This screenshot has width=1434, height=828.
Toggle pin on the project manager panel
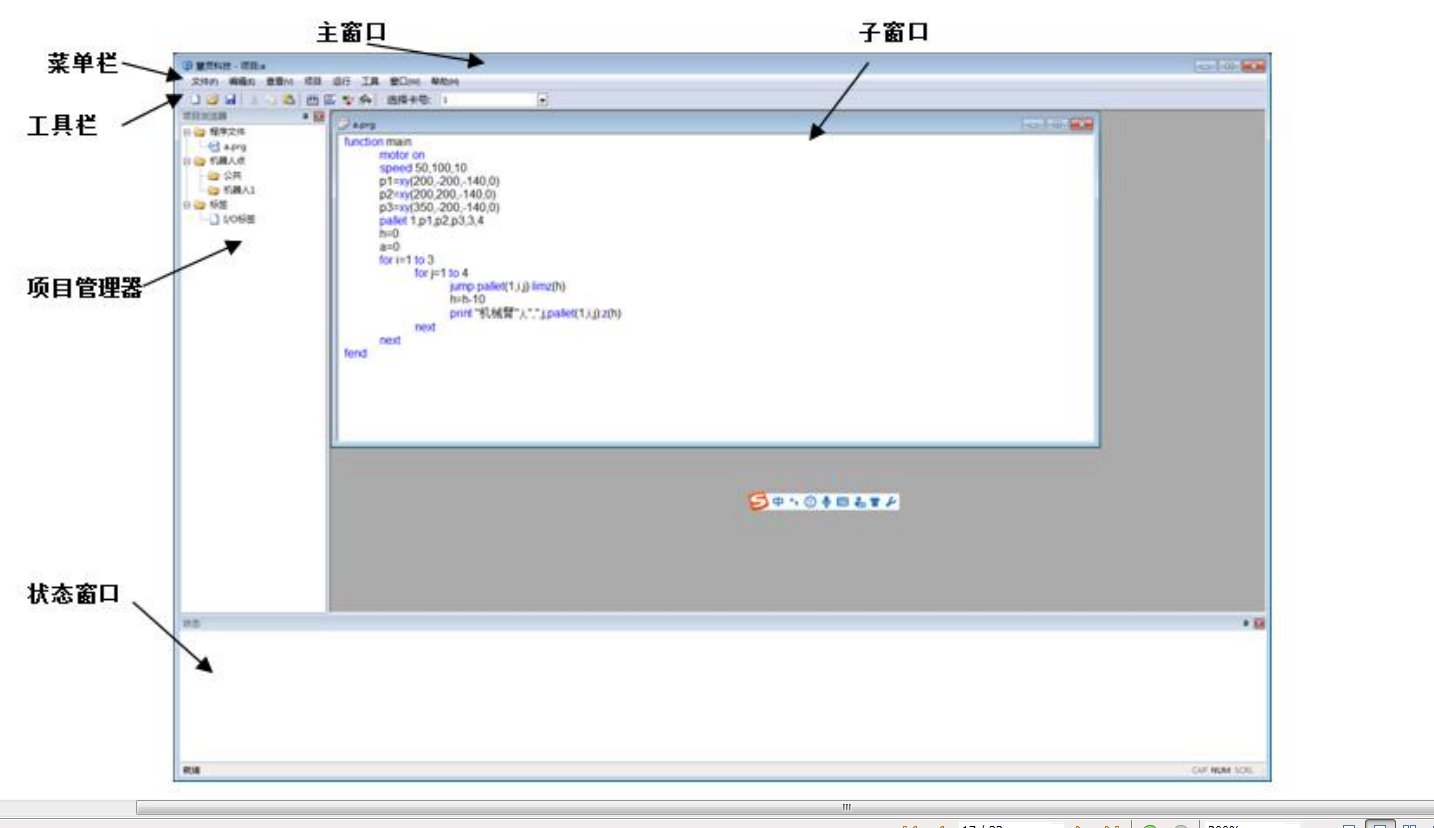pyautogui.click(x=306, y=116)
